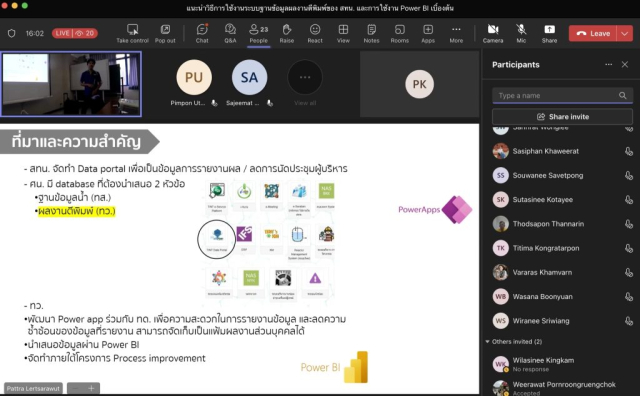The height and width of the screenshot is (396, 640).
Task: Click the Pattra Lertsarawut presenter name tag
Action: 33,388
